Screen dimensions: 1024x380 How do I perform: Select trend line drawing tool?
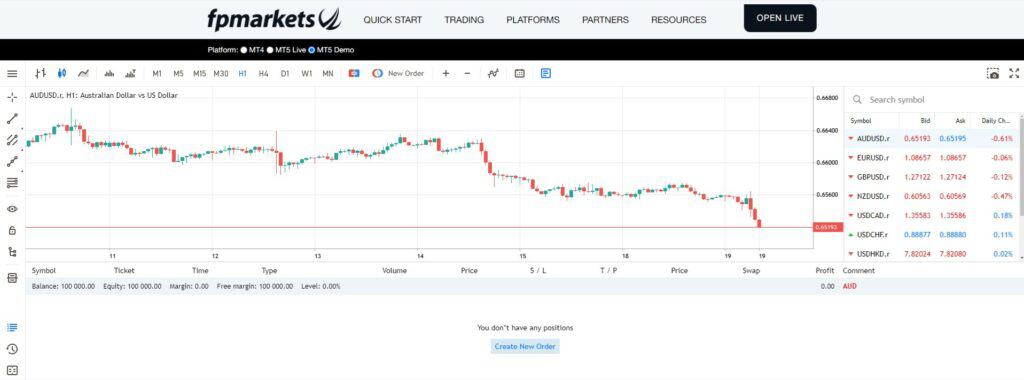click(12, 119)
